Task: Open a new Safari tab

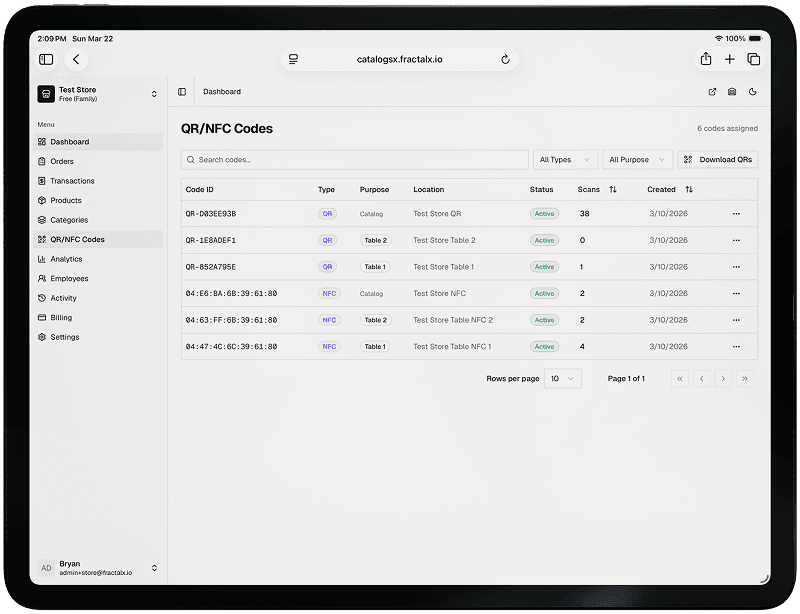Action: [x=730, y=59]
